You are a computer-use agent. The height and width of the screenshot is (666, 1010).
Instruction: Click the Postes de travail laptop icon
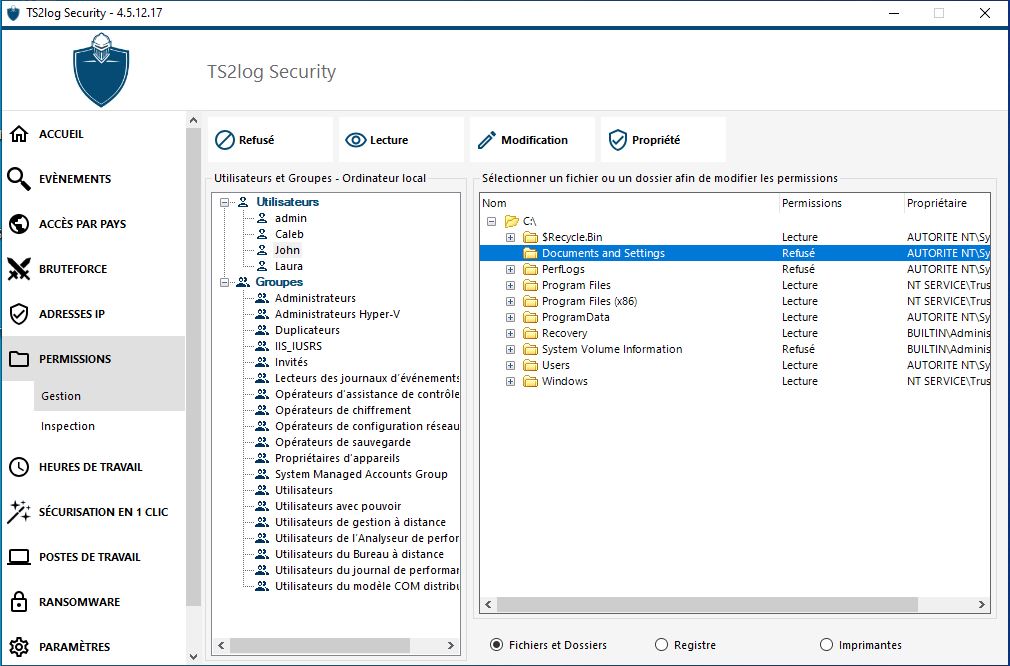coord(19,557)
